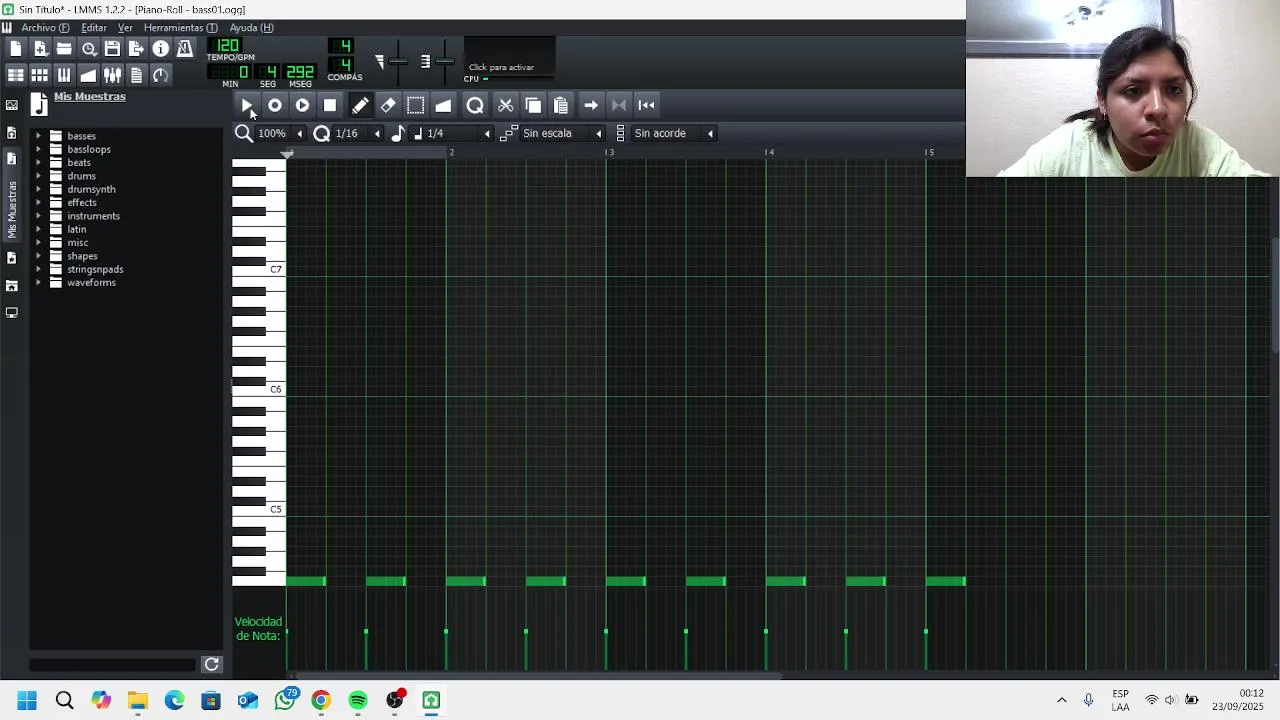The height and width of the screenshot is (720, 1280).
Task: Copy selected notes
Action: coord(533,105)
